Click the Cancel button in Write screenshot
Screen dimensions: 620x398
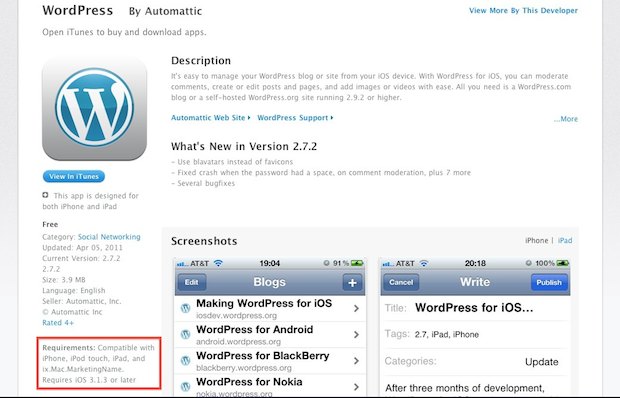[x=401, y=282]
